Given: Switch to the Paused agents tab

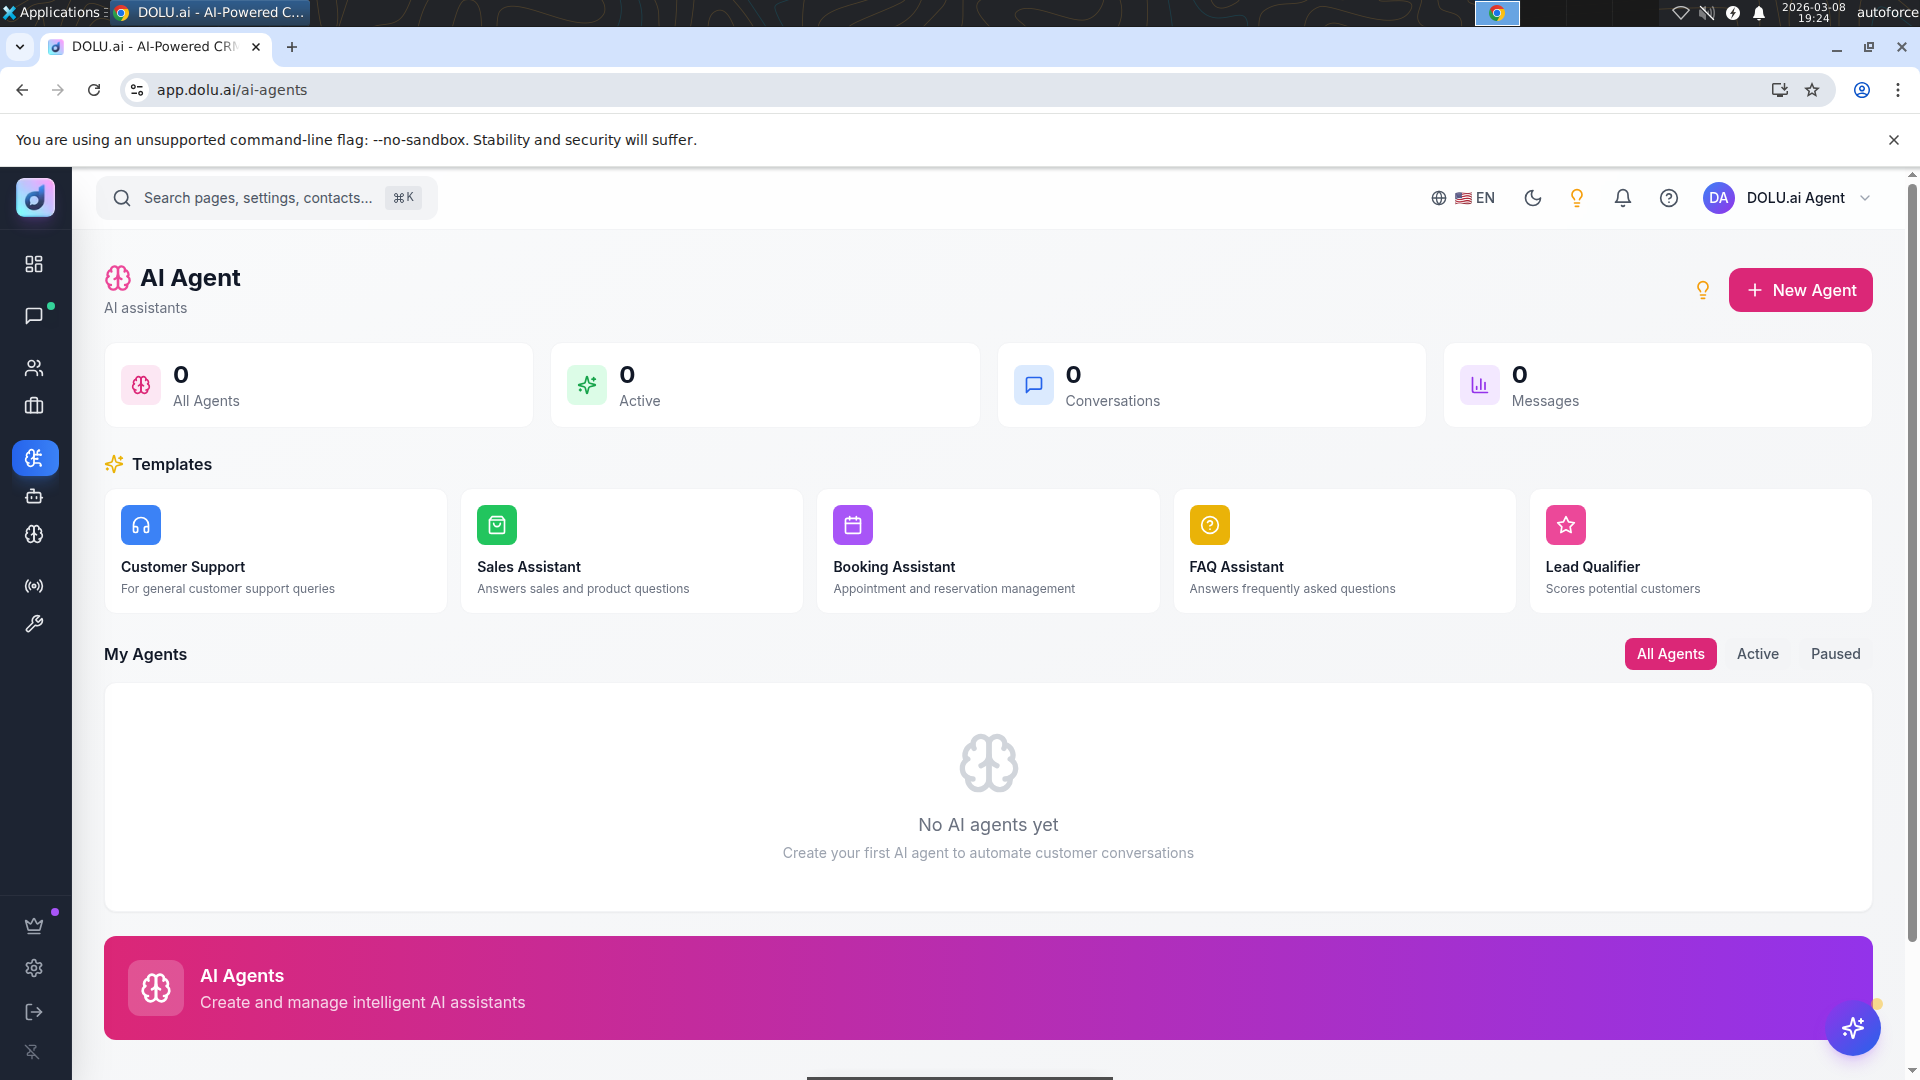Looking at the screenshot, I should pyautogui.click(x=1835, y=654).
